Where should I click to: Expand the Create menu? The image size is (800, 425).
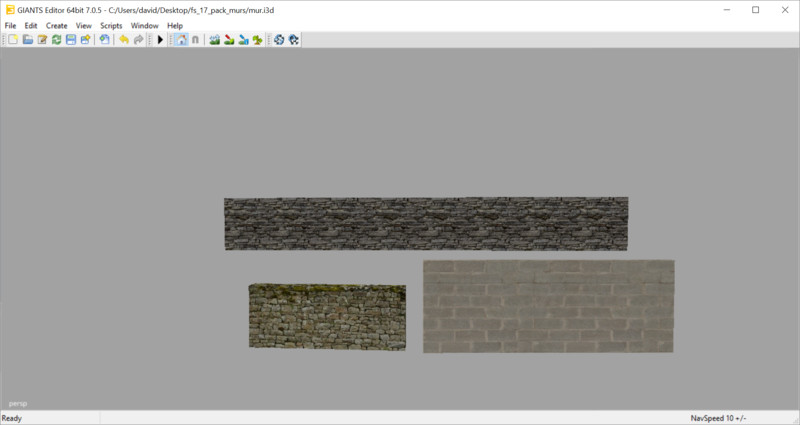tap(56, 25)
